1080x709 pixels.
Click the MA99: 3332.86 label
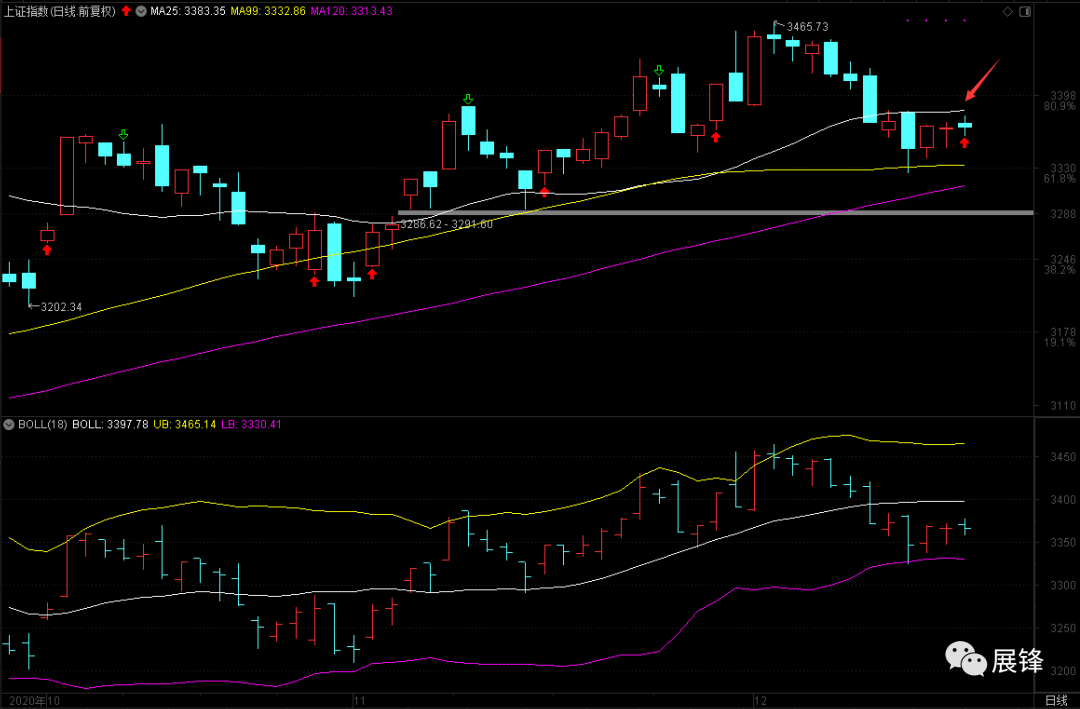click(268, 12)
